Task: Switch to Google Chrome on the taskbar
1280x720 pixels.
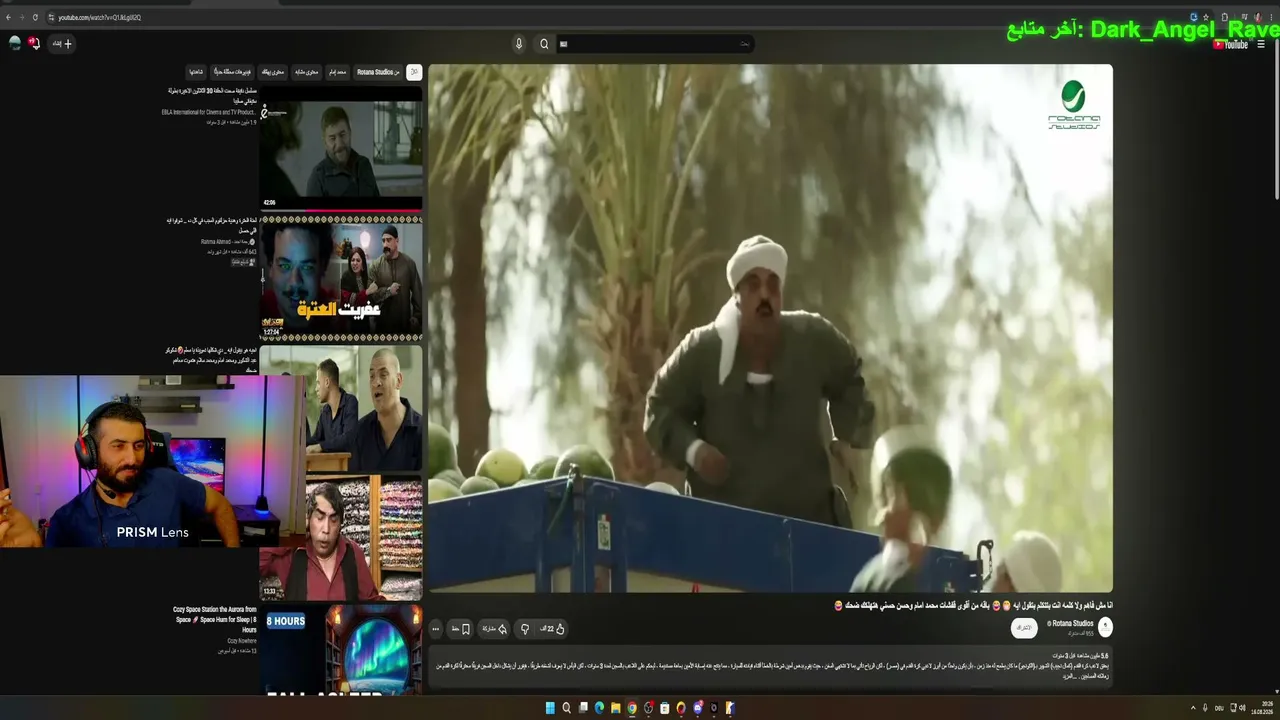Action: coord(632,708)
